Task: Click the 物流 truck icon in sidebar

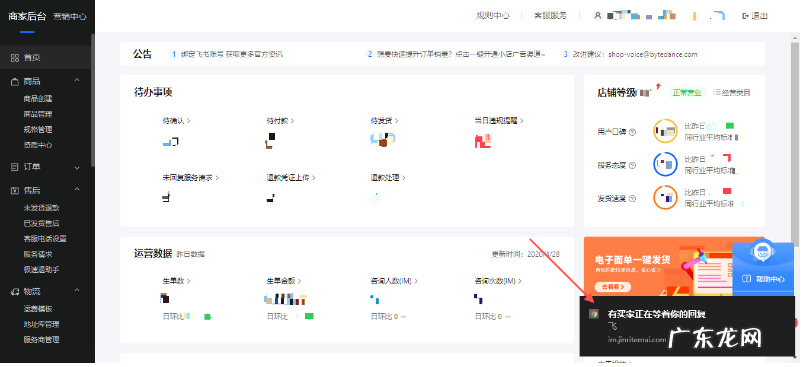Action: pos(14,291)
